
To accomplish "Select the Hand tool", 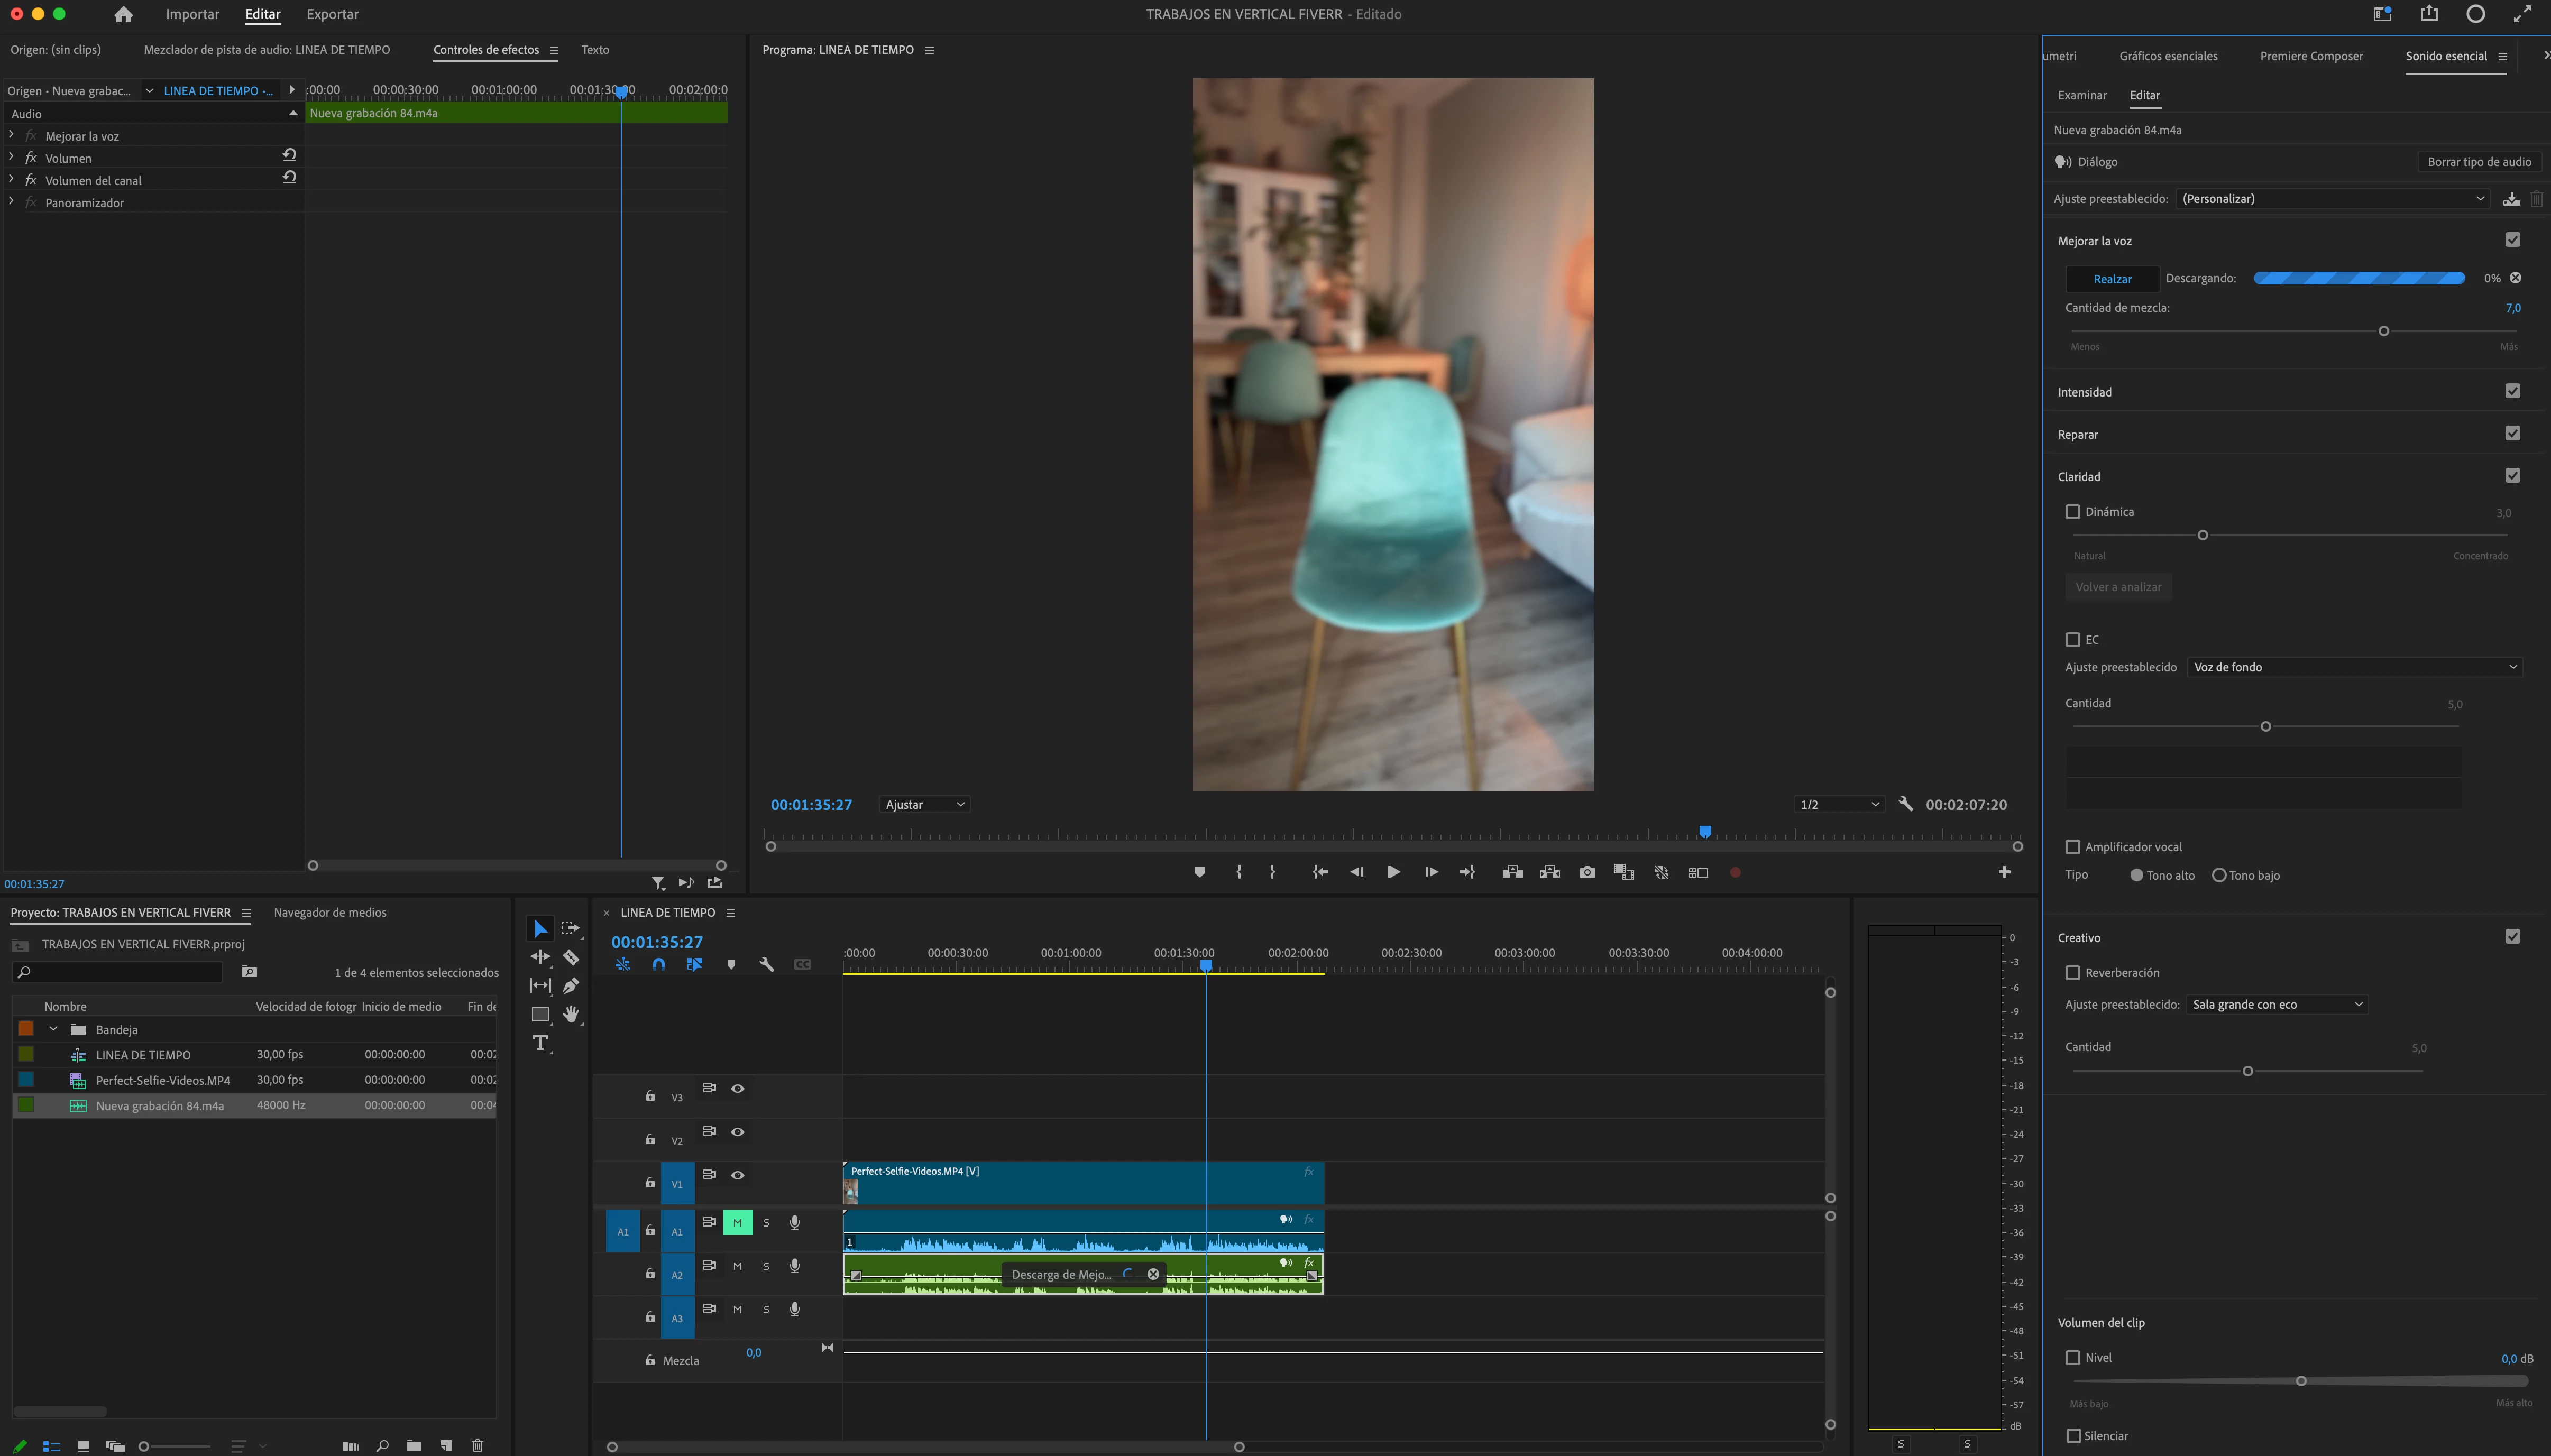I will (x=571, y=1014).
